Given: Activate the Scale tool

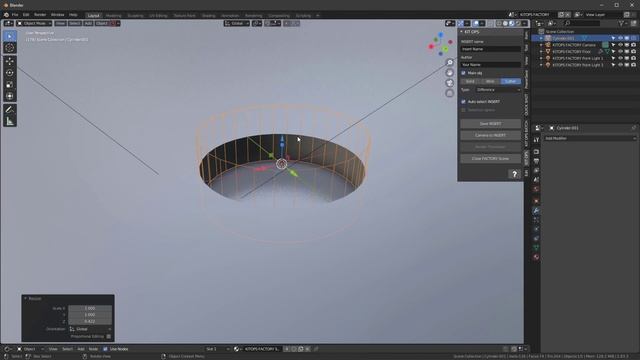Looking at the screenshot, I should point(10,84).
